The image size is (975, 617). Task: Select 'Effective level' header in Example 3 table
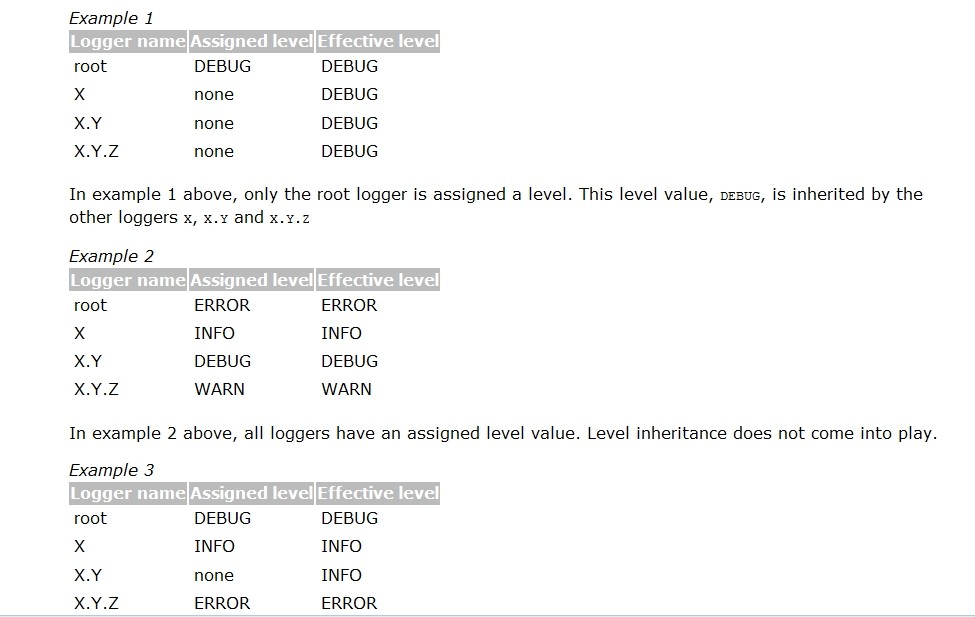point(378,493)
